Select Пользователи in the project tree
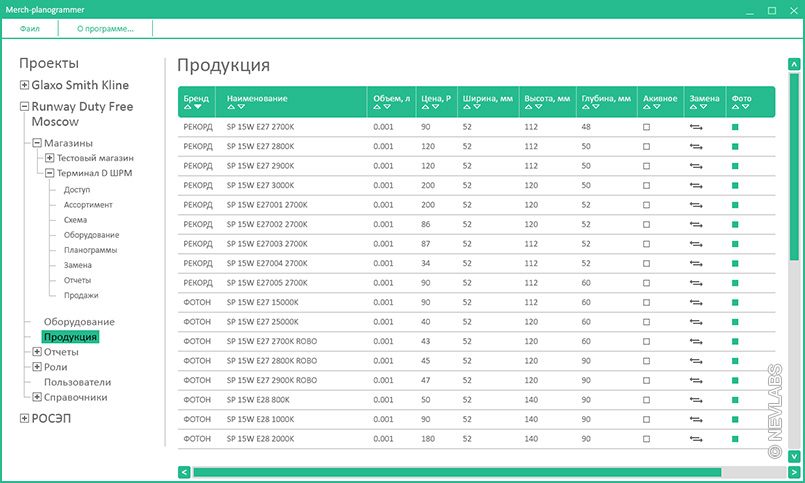The image size is (805, 483). [77, 382]
